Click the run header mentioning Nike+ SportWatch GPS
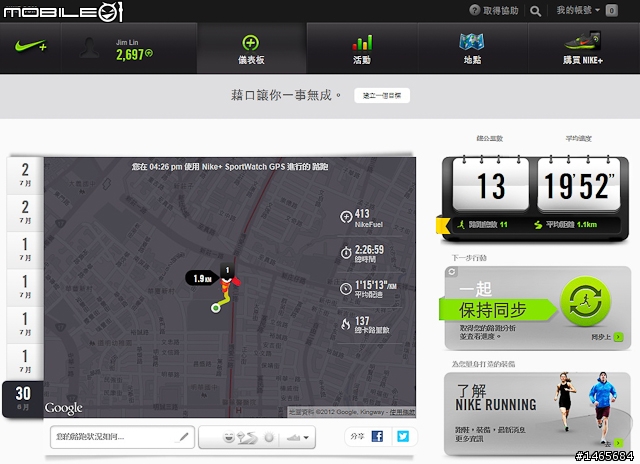640x464 pixels. point(230,167)
